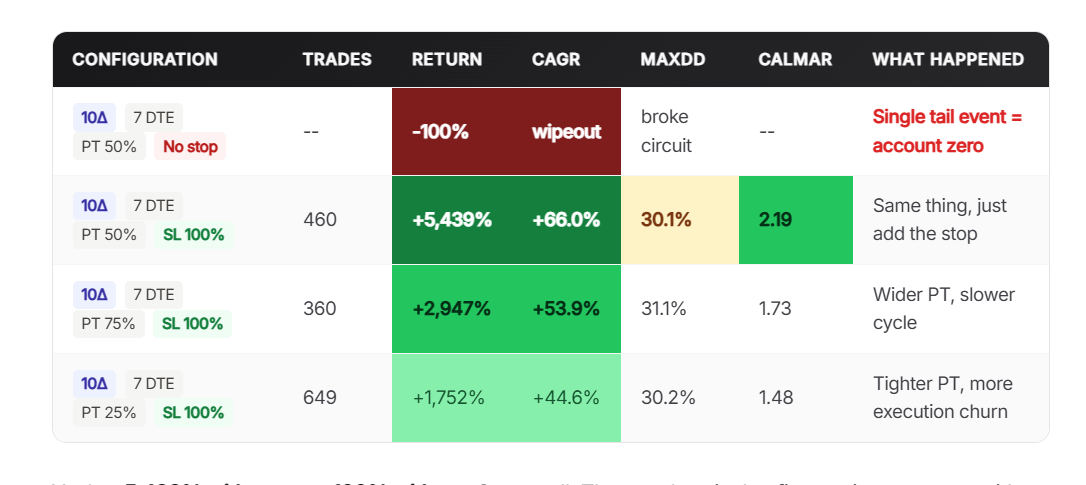Click the TRADES column header
1086x485 pixels.
pos(337,59)
